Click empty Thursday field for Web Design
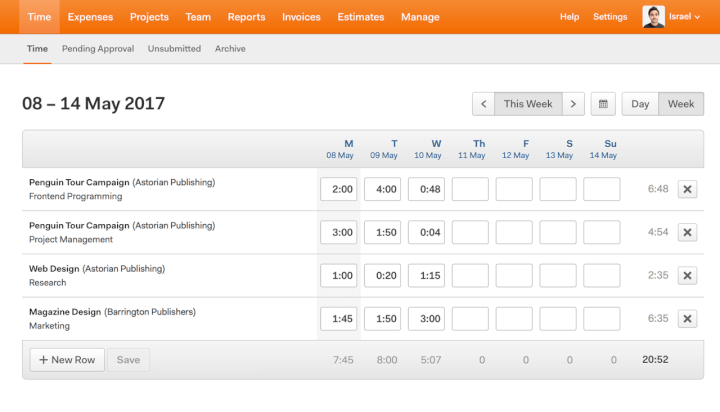 tap(470, 276)
